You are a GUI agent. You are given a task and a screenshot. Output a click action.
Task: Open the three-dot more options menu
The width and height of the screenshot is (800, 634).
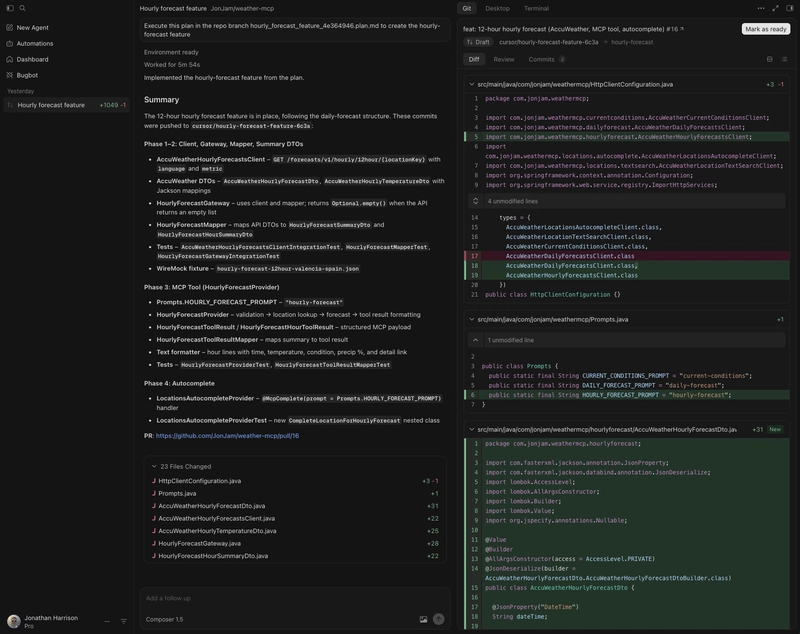tap(761, 8)
